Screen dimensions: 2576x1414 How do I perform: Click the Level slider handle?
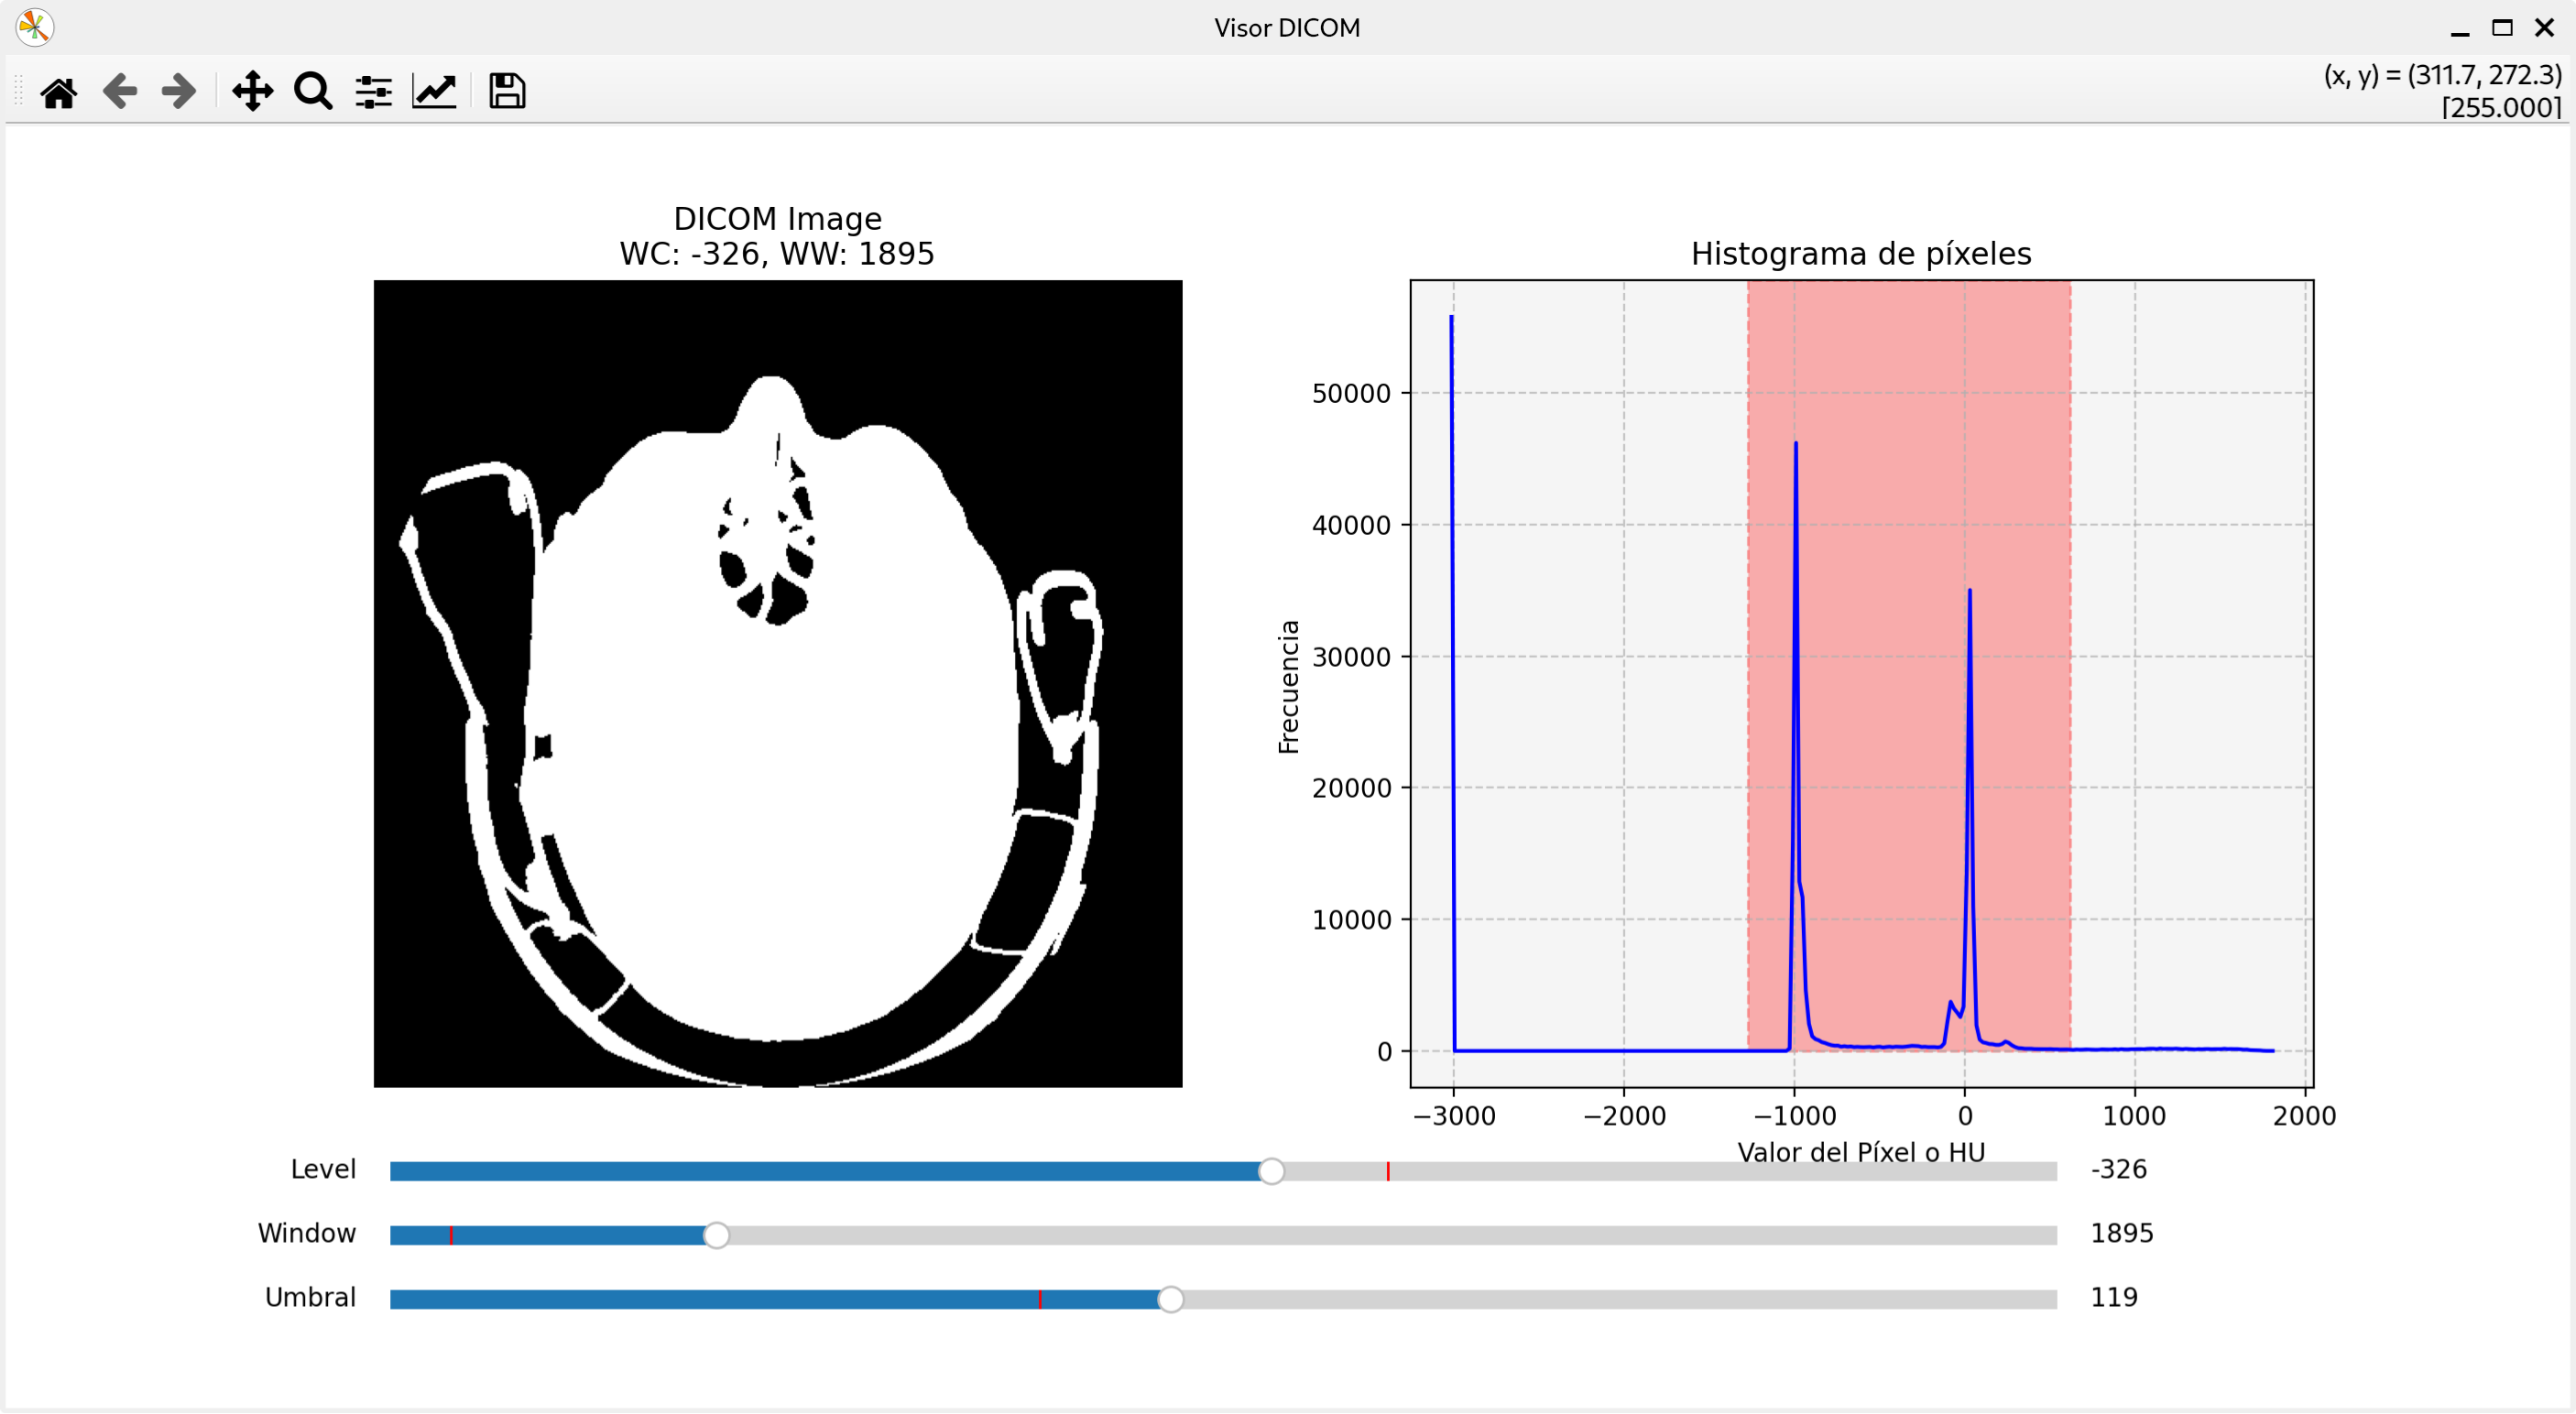coord(1271,1171)
